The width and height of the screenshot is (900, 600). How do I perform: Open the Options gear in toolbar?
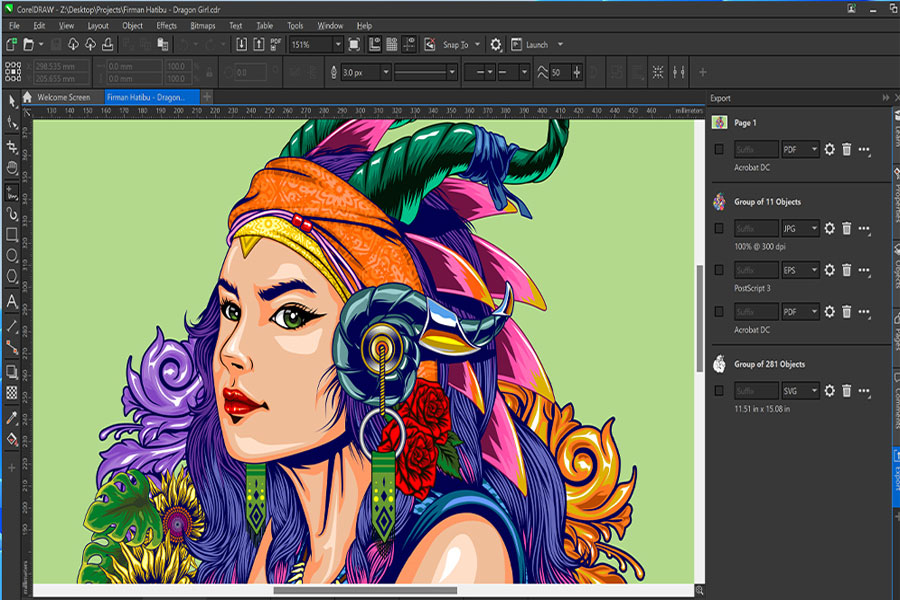(496, 44)
